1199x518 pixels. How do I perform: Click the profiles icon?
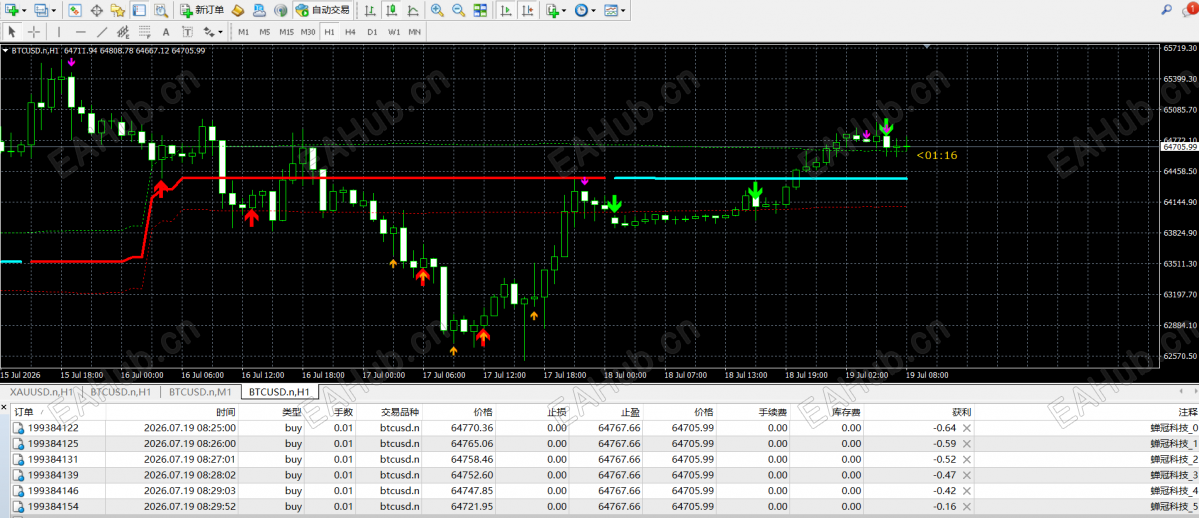tap(41, 11)
